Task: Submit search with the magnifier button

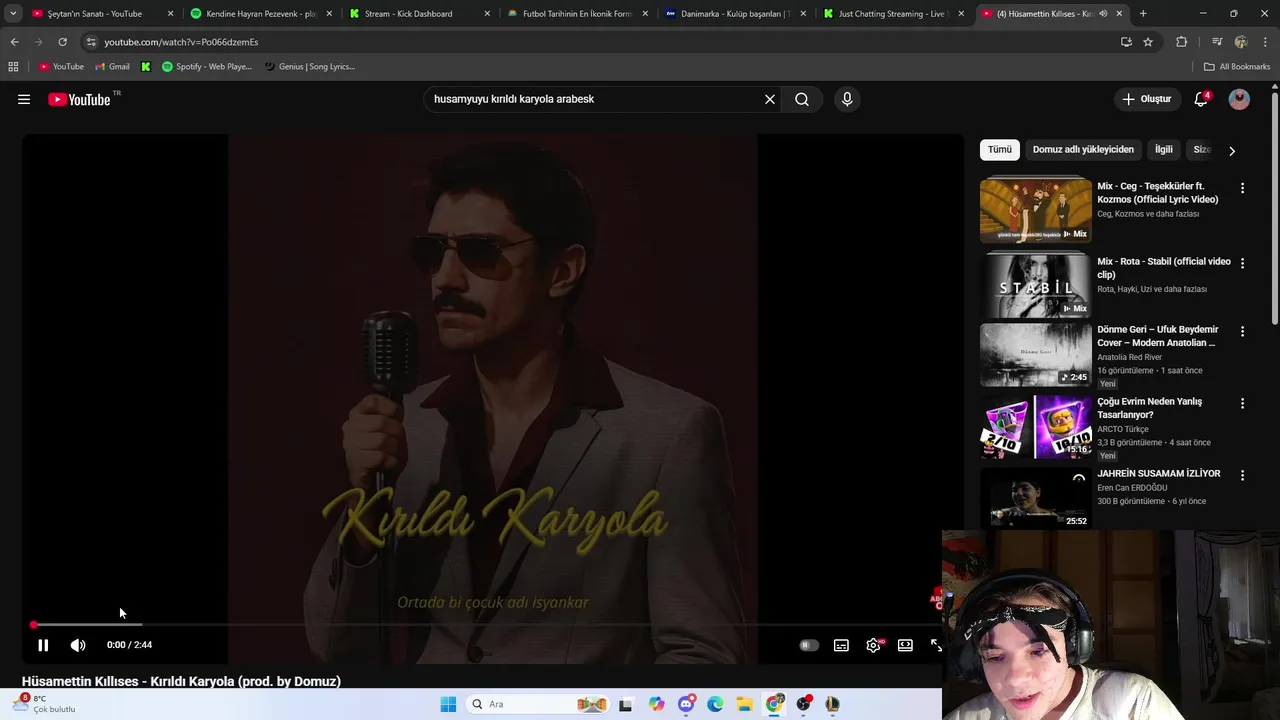Action: 802,99
